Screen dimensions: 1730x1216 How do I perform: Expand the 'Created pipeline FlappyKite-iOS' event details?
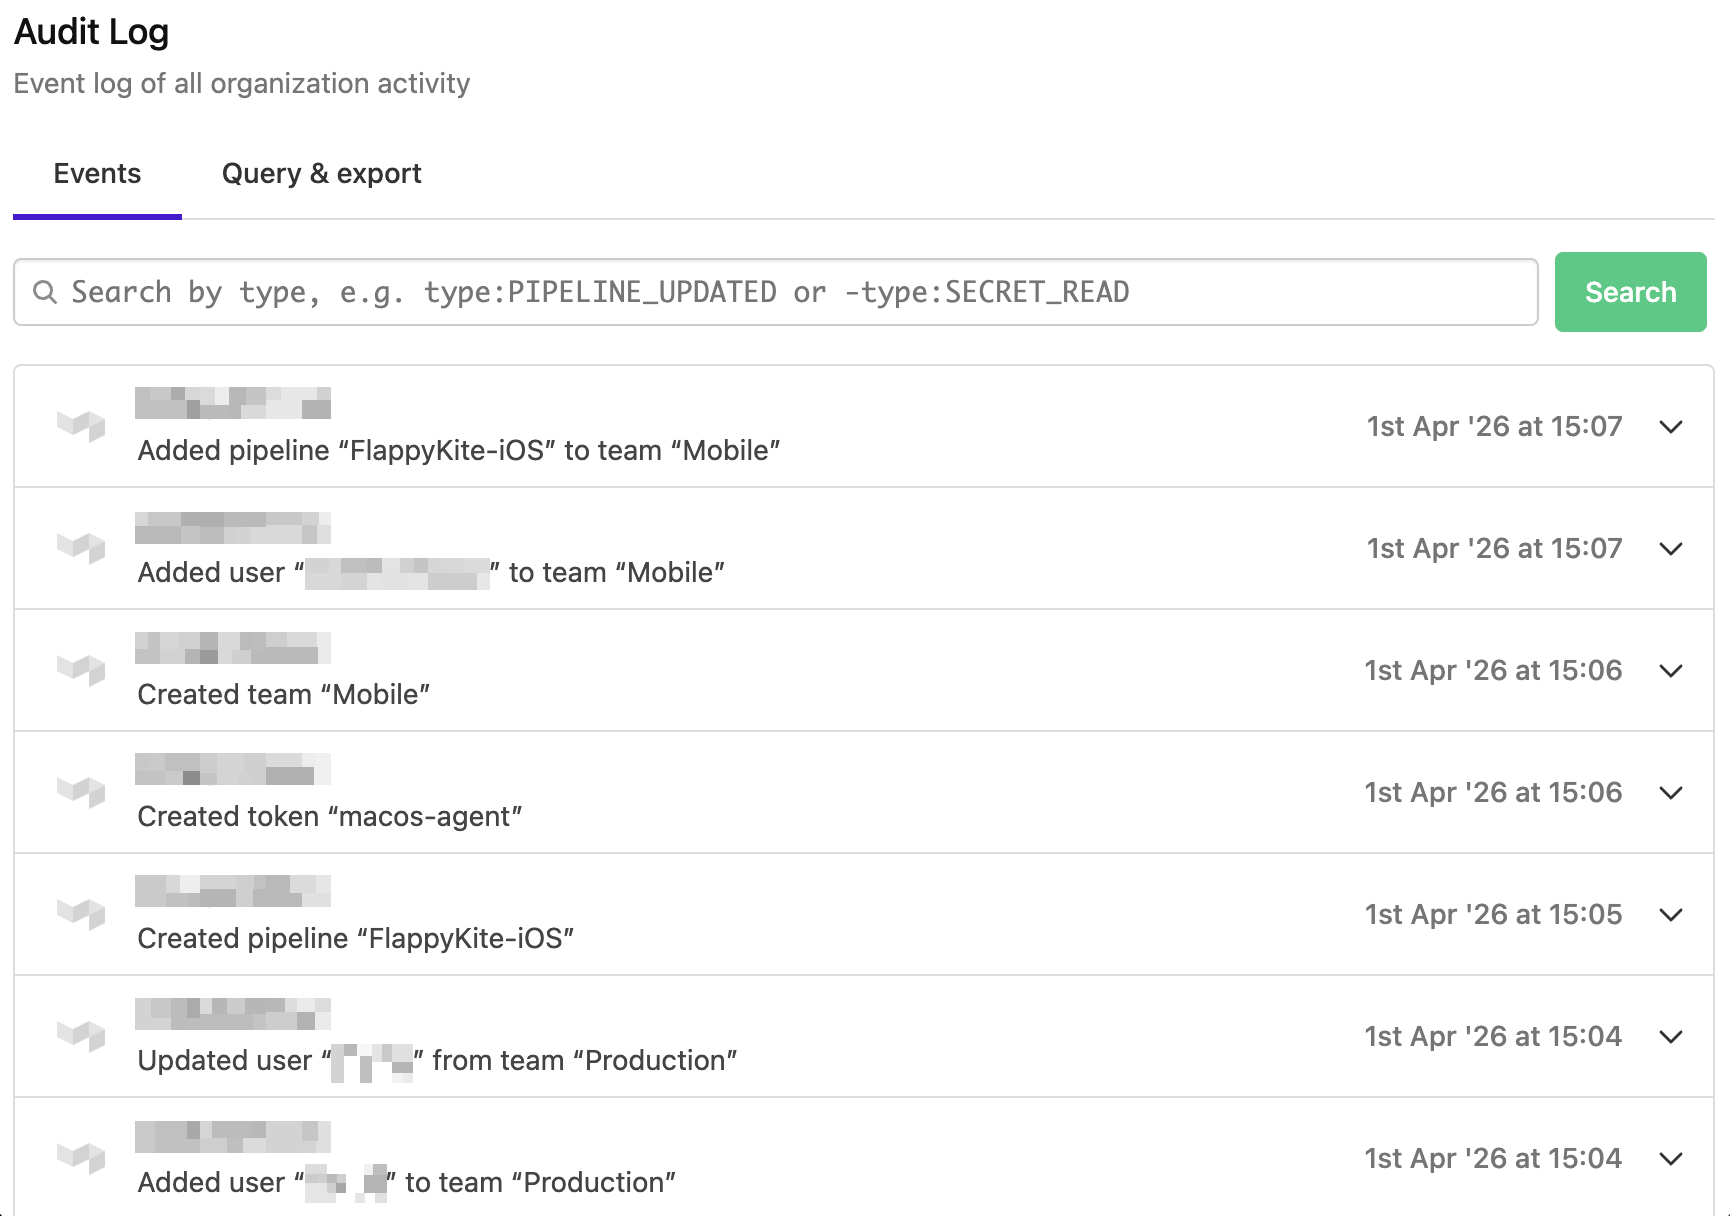tap(1671, 914)
